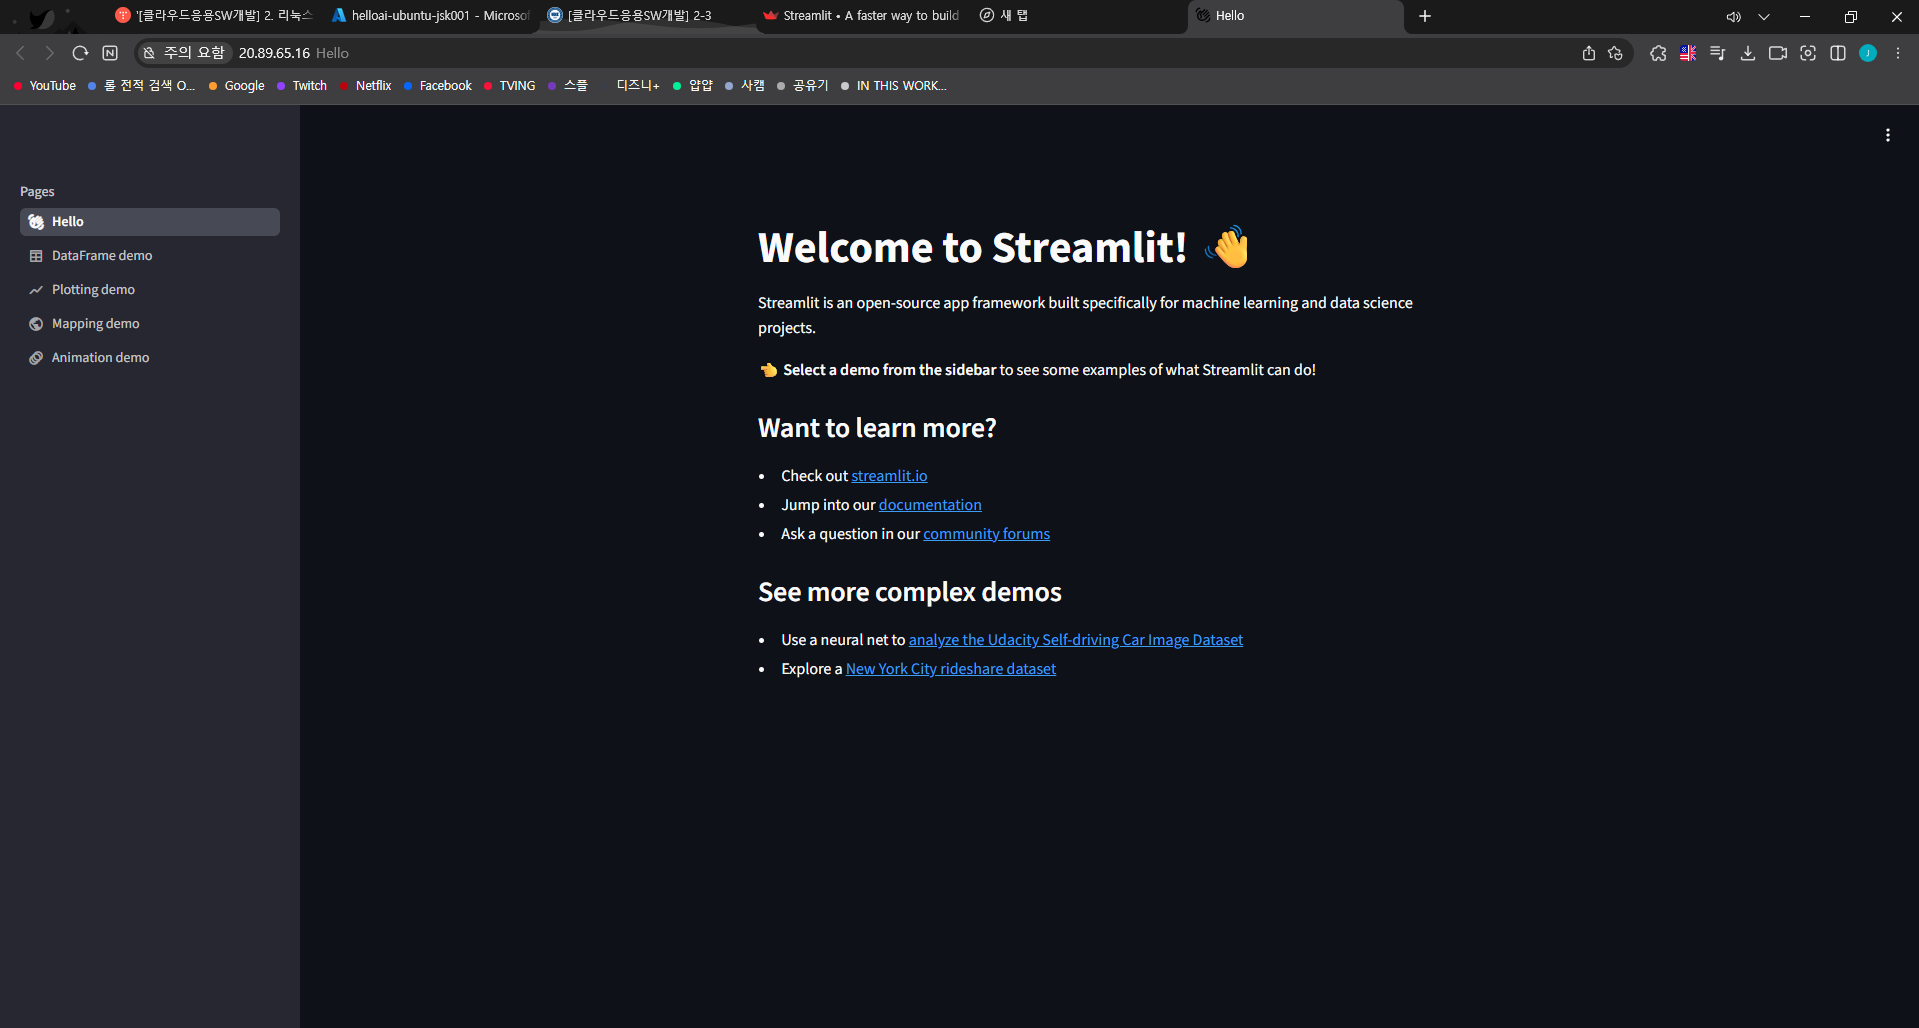
Task: Expand the tab list chevron in title bar
Action: [x=1764, y=16]
